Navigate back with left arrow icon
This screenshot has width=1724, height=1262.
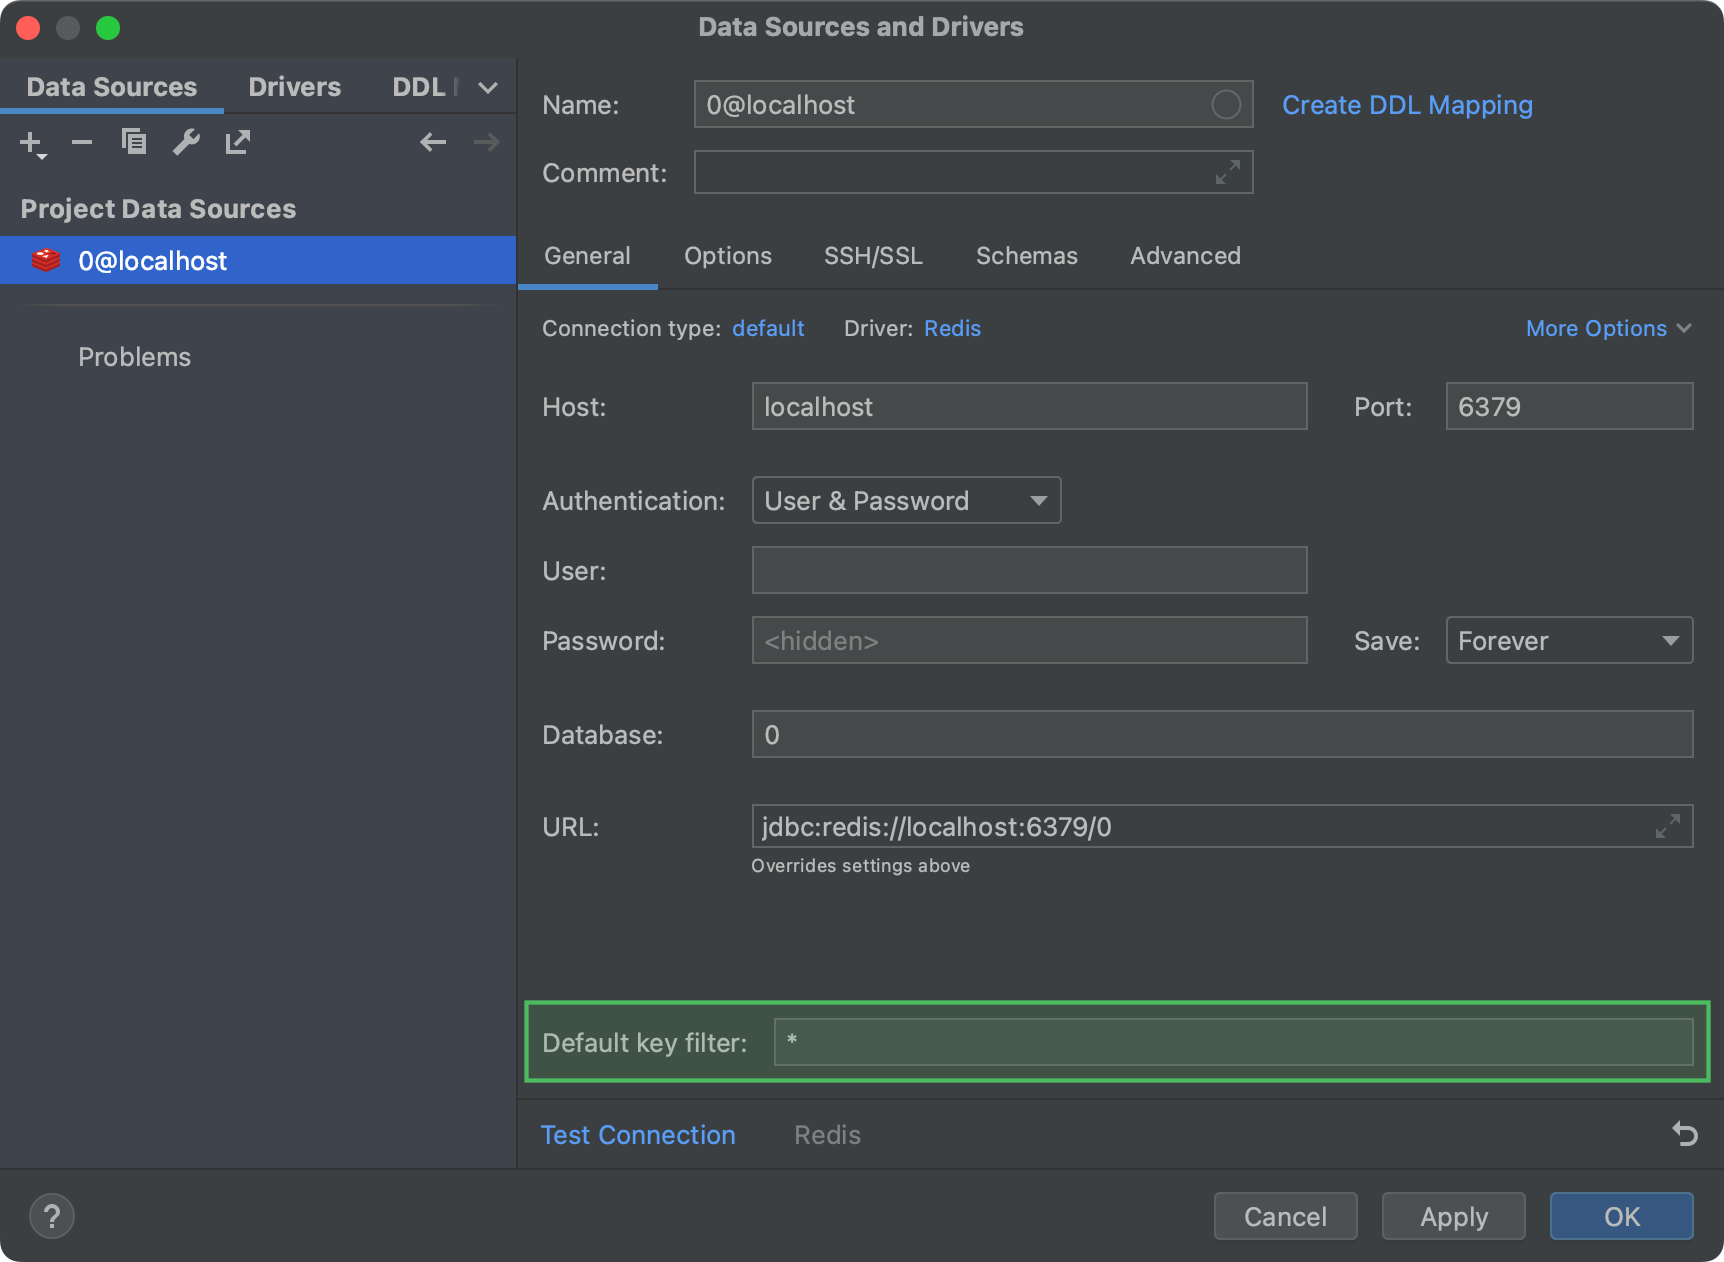pos(433,143)
